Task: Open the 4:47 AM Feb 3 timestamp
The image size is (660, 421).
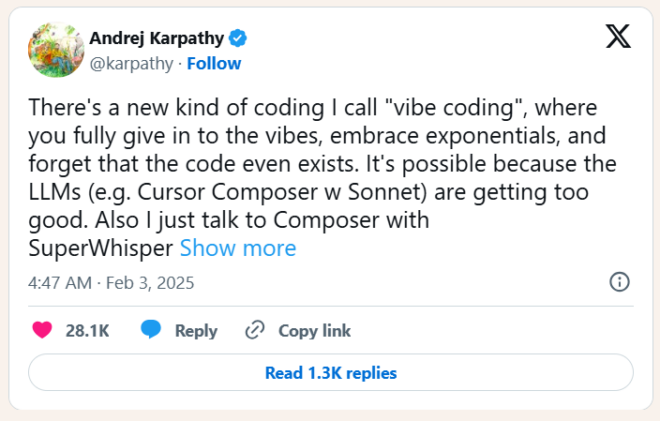Action: (111, 283)
